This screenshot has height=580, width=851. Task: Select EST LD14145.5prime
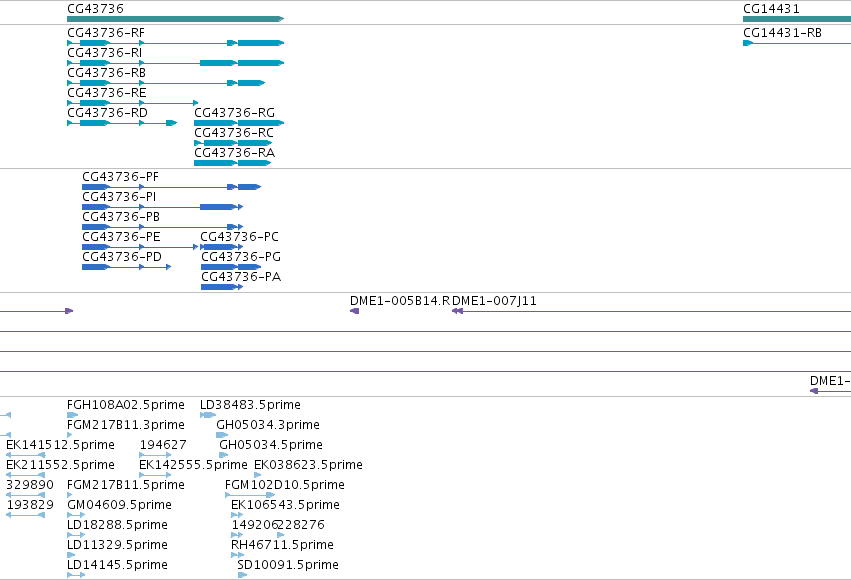76,576
